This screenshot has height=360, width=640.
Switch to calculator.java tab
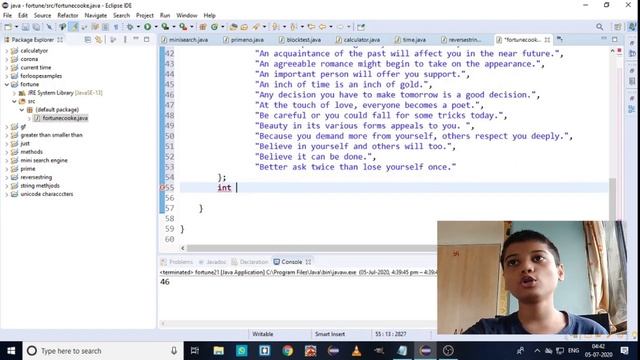pyautogui.click(x=358, y=40)
